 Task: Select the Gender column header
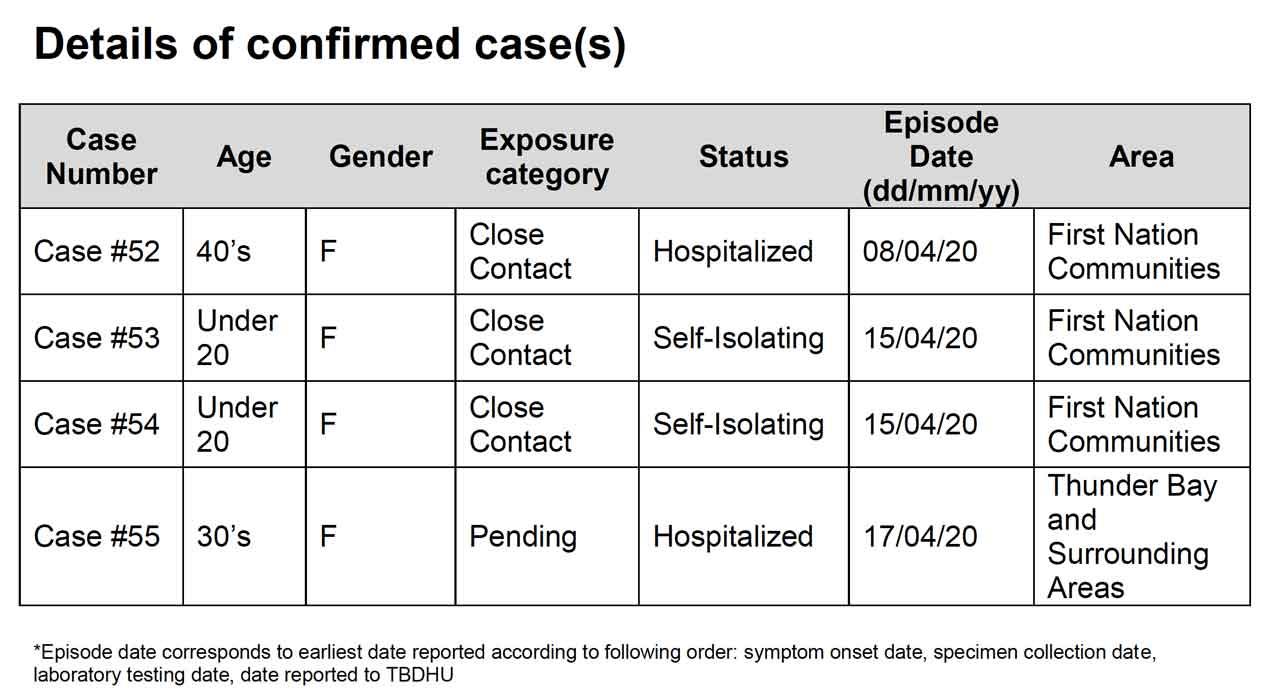(x=380, y=157)
